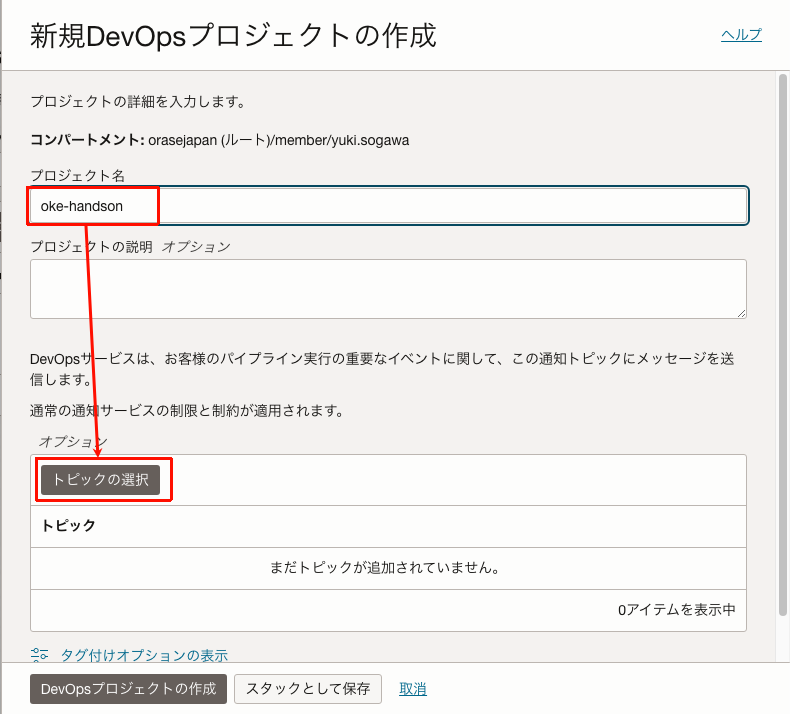Click the compartment path orasejapan text
Viewport: 790px width, 714px height.
pos(278,140)
